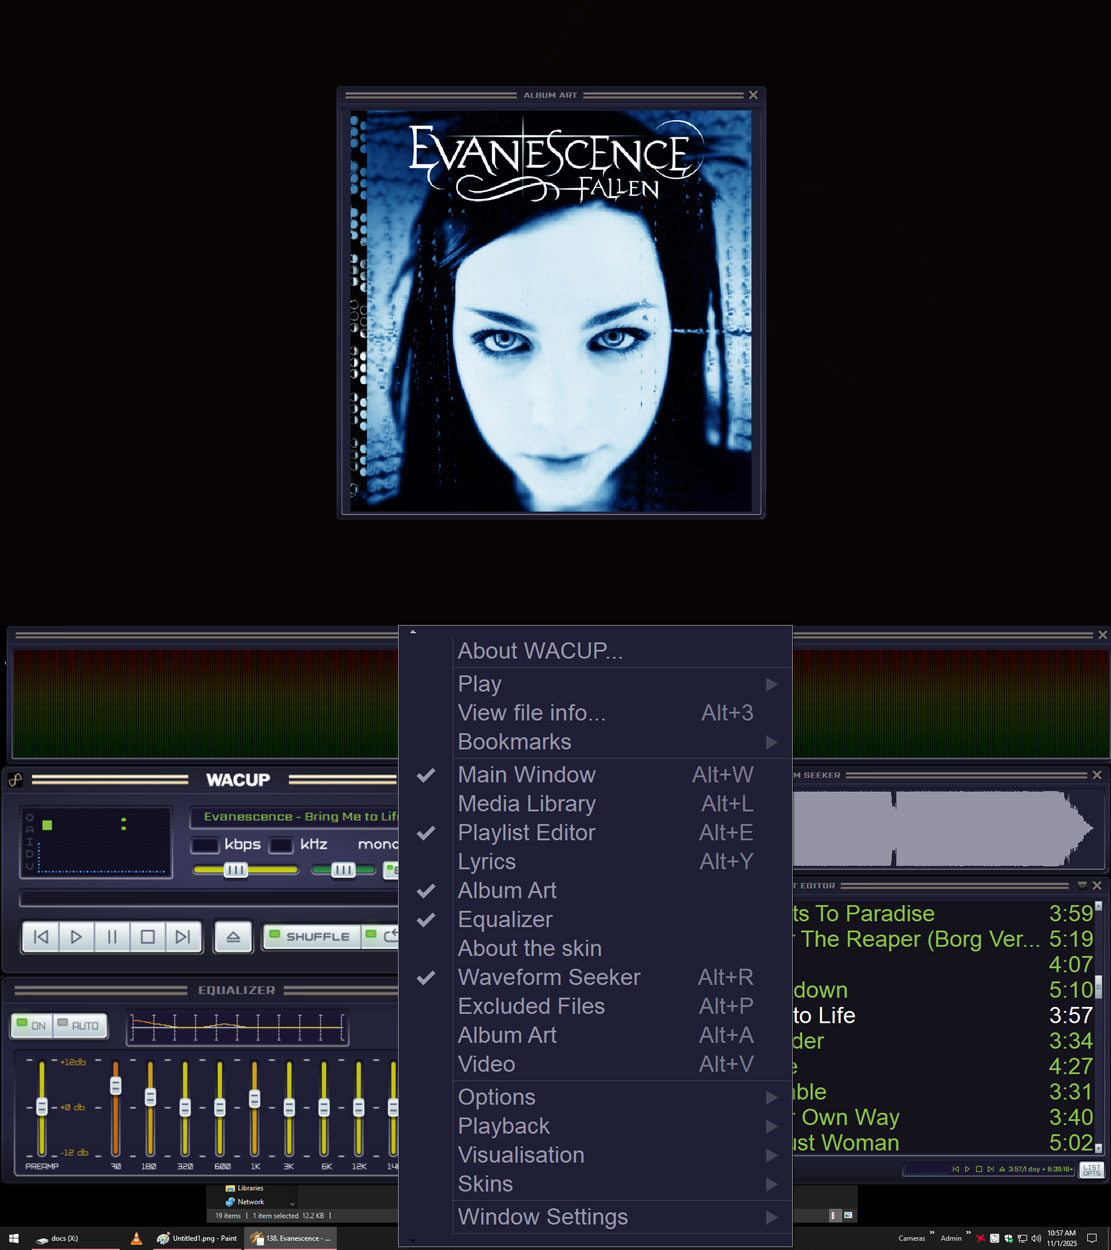Click the LIST OPTS button in playlist
The width and height of the screenshot is (1111, 1250).
point(1091,1169)
